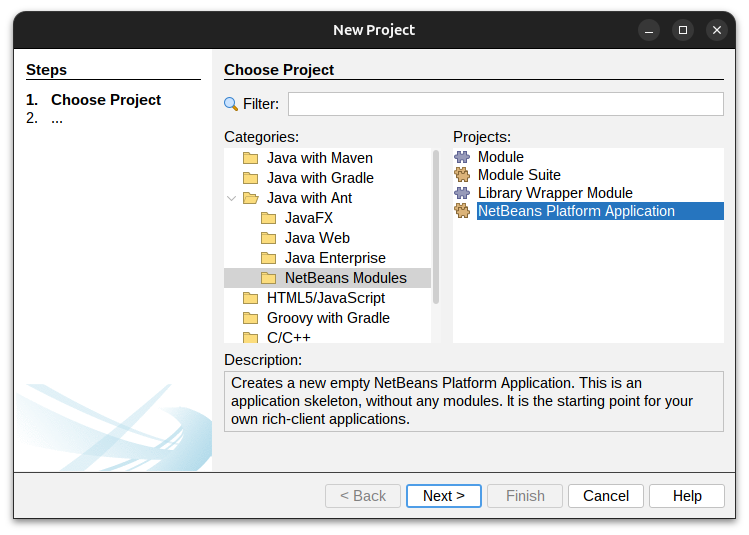Select Module Suite in the Projects list
This screenshot has height=535, width=749.
click(519, 175)
